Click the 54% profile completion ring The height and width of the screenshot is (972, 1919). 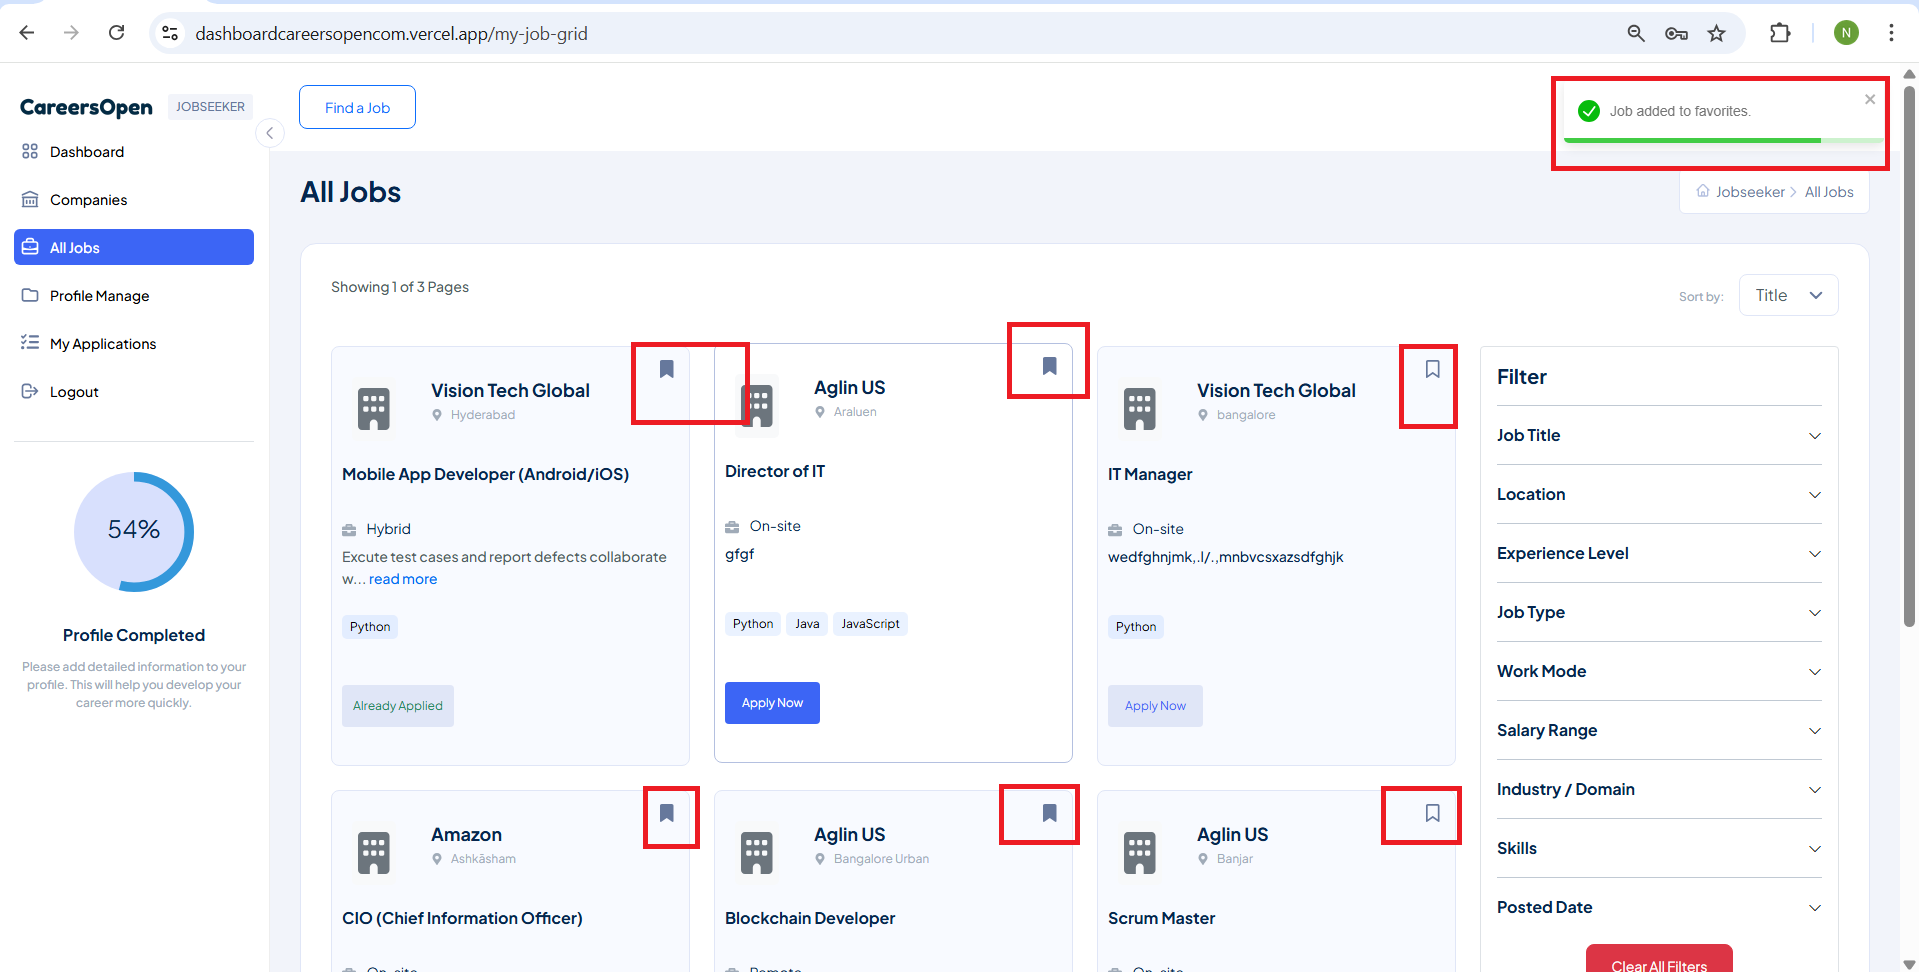(134, 531)
